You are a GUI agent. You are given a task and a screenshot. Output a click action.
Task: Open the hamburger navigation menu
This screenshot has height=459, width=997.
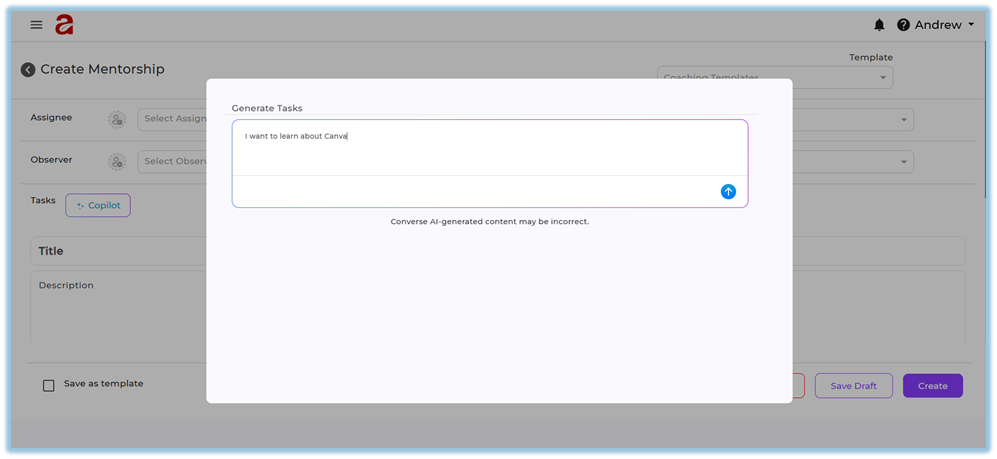pos(37,25)
